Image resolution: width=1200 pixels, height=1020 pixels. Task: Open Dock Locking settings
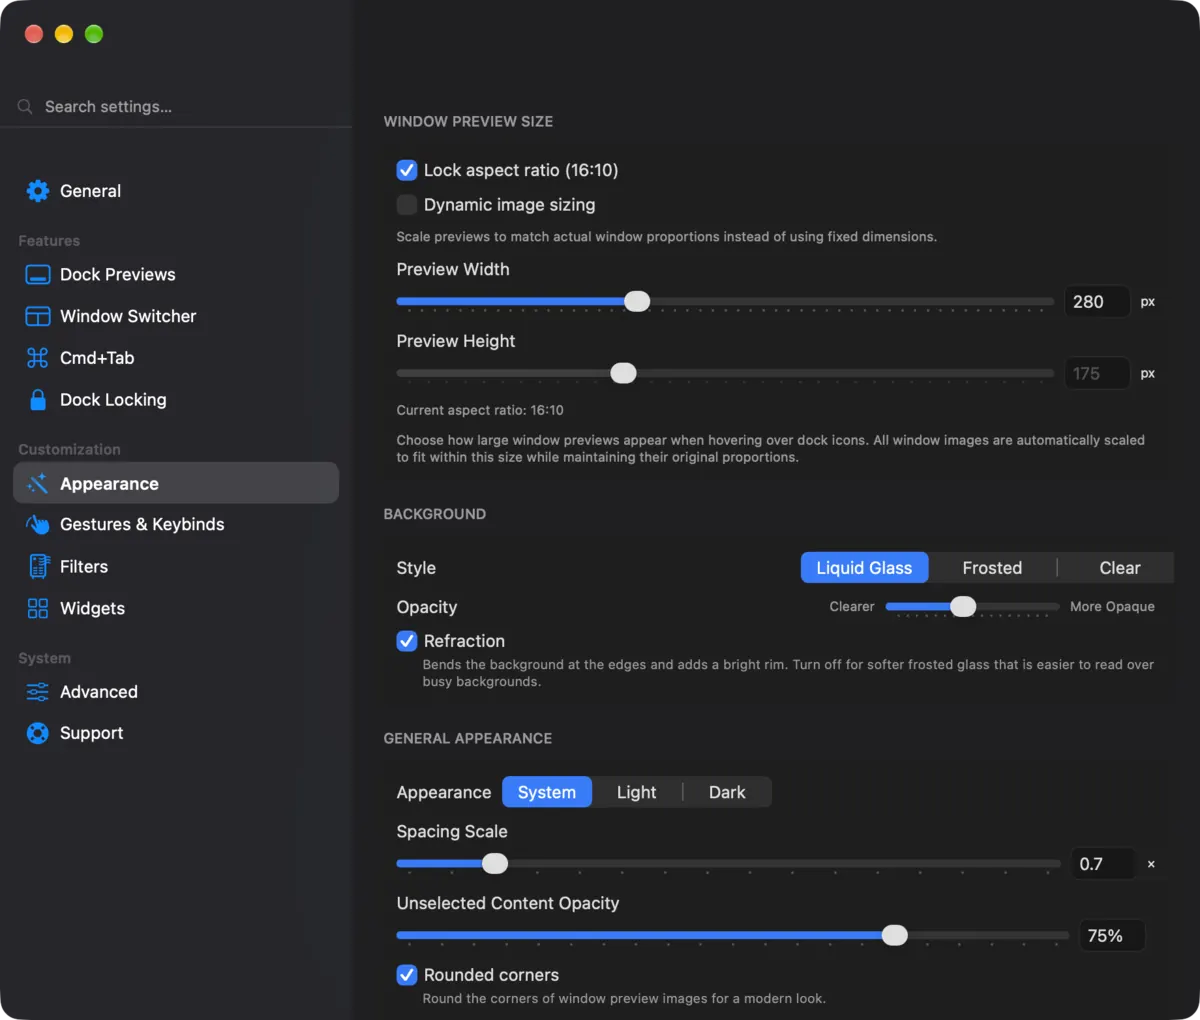[x=176, y=400]
